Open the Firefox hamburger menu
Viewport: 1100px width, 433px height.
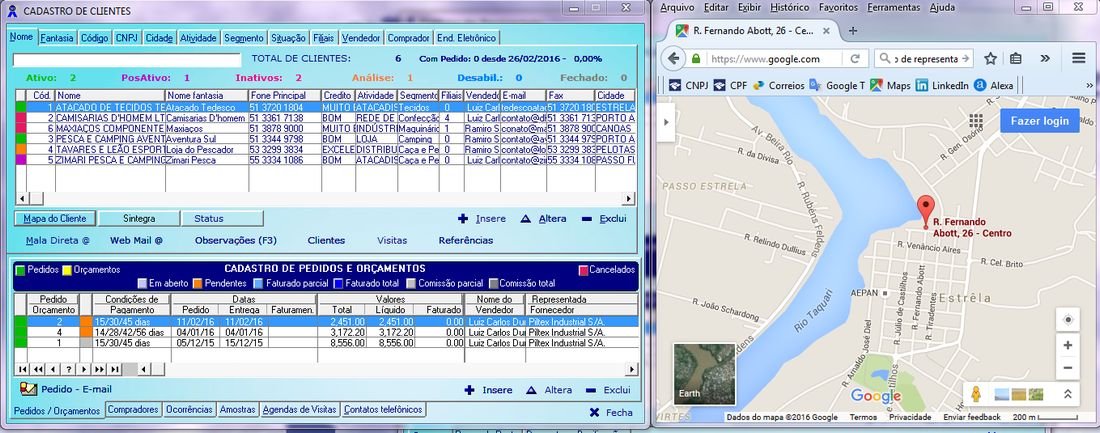pos(1078,58)
